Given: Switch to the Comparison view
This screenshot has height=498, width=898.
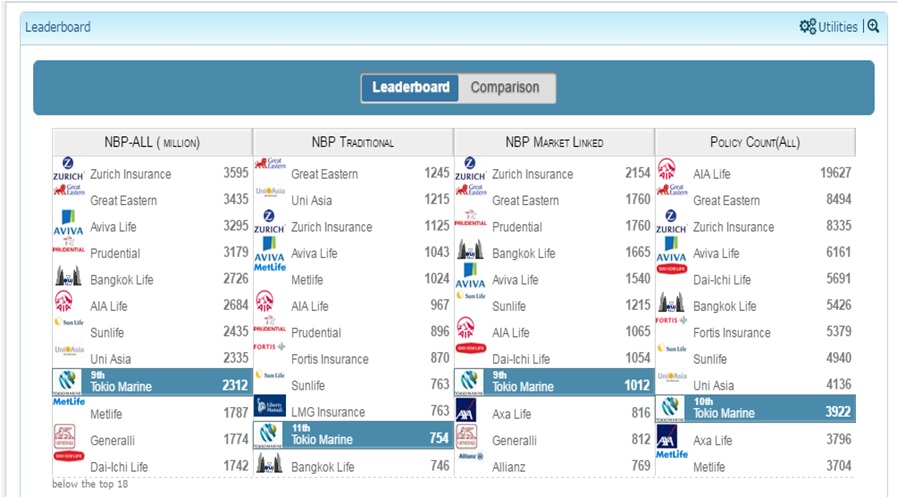Looking at the screenshot, I should [505, 88].
